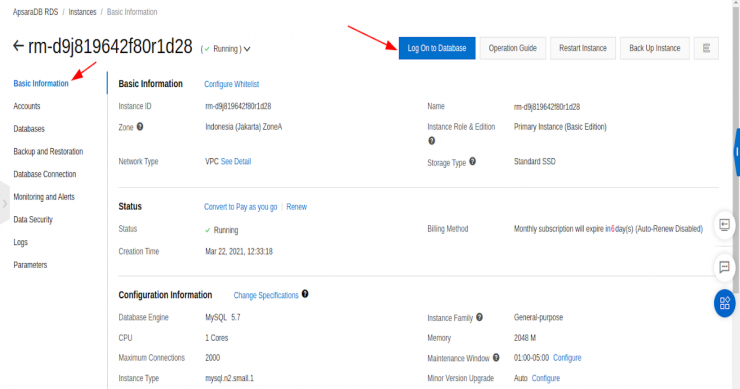Click the collapse panel icon on right edge
Image resolution: width=740 pixels, height=389 pixels.
(x=724, y=225)
